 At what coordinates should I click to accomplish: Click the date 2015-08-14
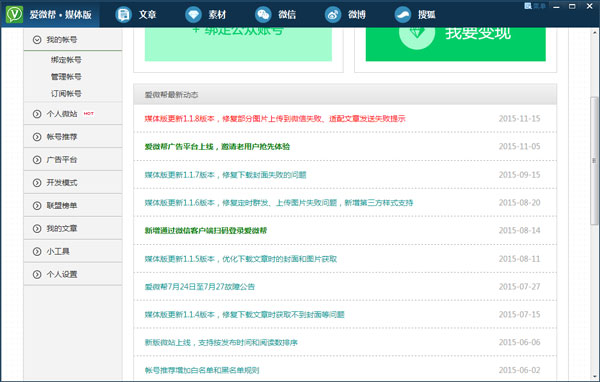(519, 230)
